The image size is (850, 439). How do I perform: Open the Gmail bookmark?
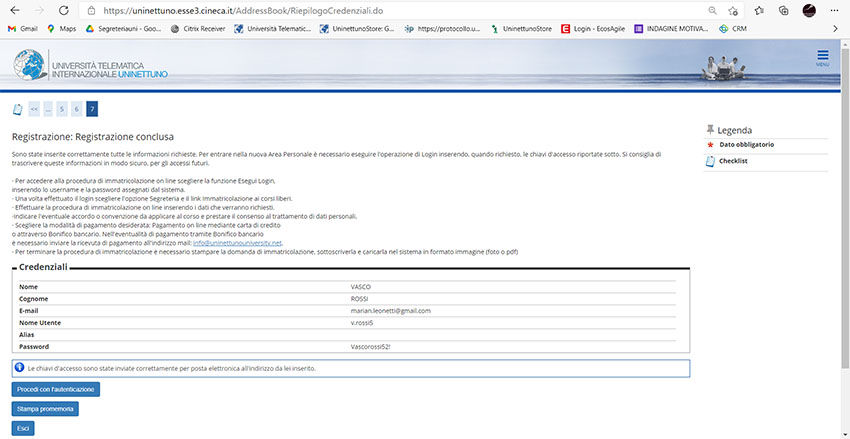[23, 29]
